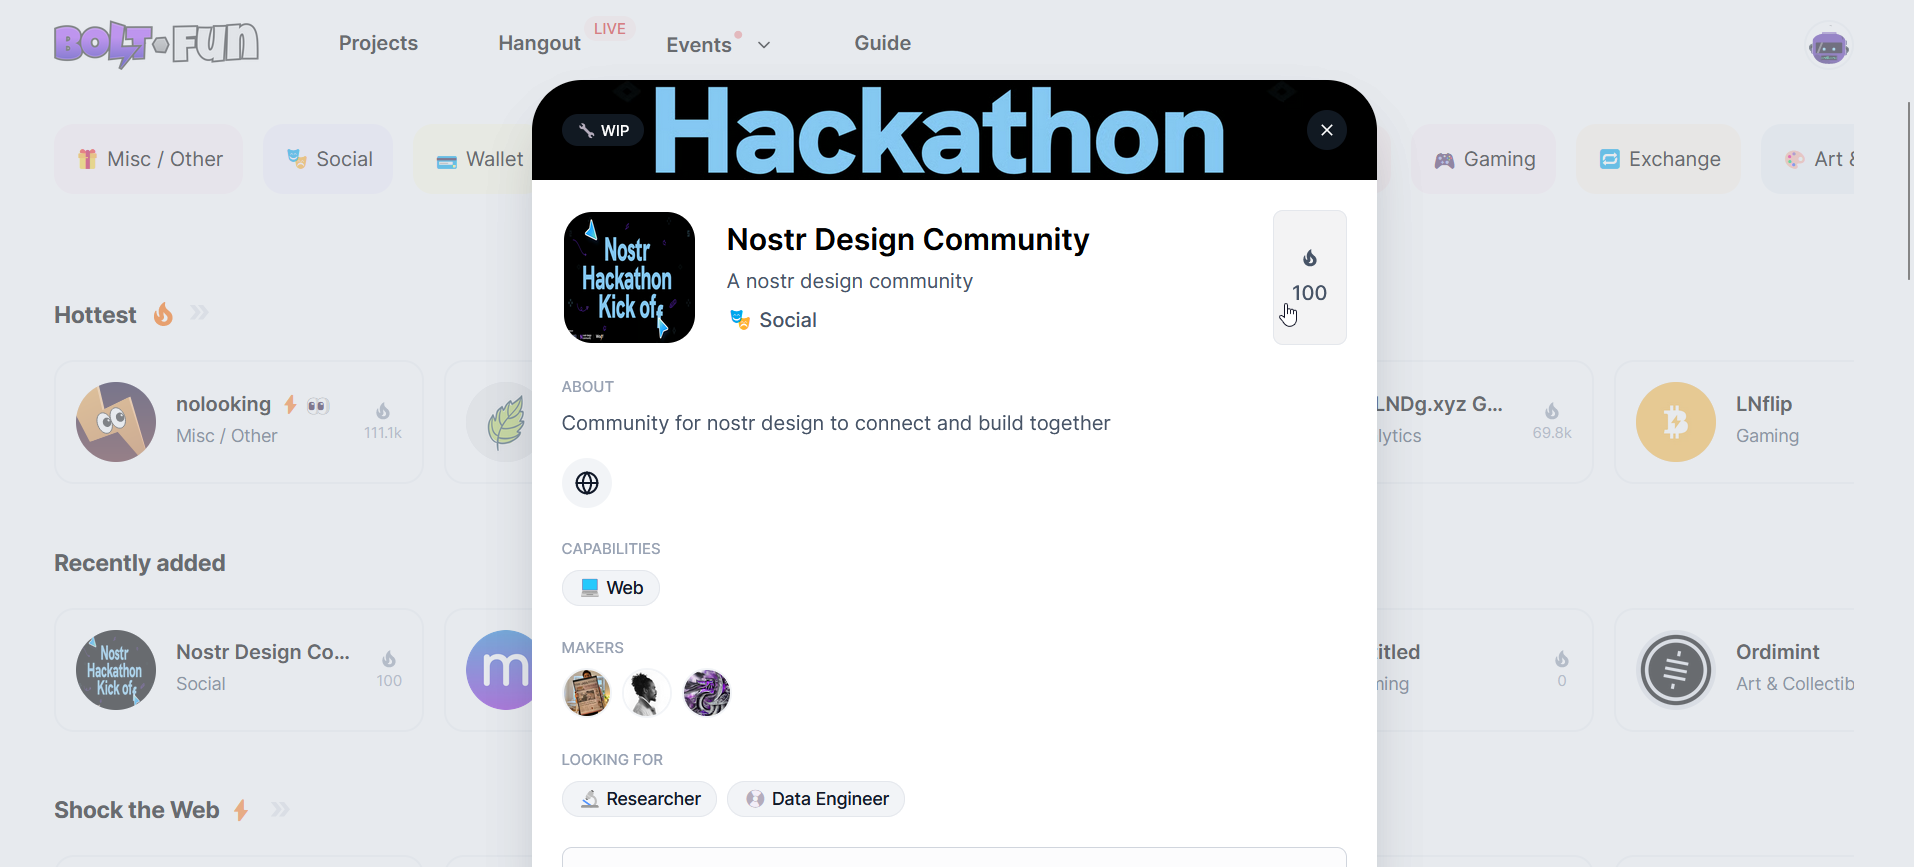
Task: Expand the Events dropdown menu
Action: click(718, 45)
